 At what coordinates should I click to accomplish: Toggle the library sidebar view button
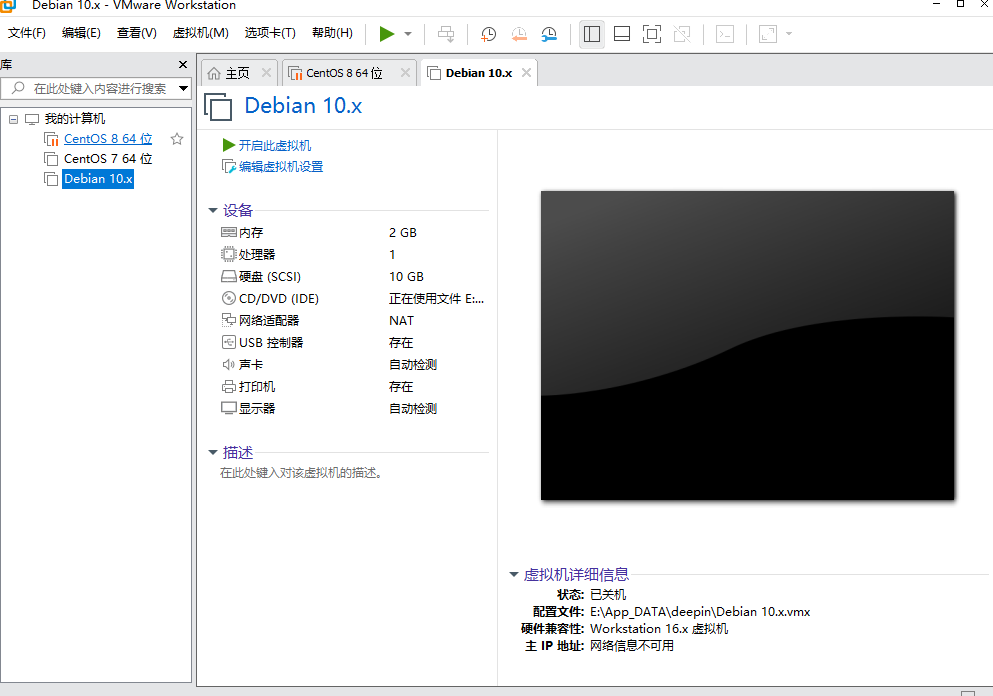coord(591,34)
